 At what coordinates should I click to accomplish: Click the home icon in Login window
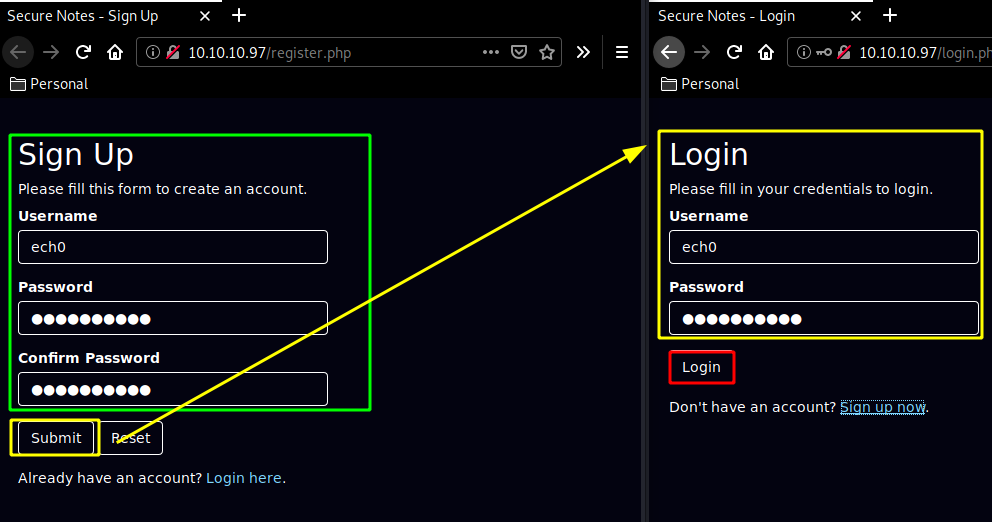[x=766, y=53]
